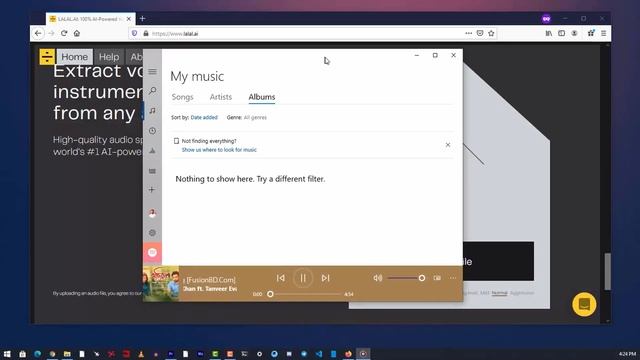Screen dimensions: 640x360
Task: Open Sort by Date added dropdown
Action: tap(204, 118)
